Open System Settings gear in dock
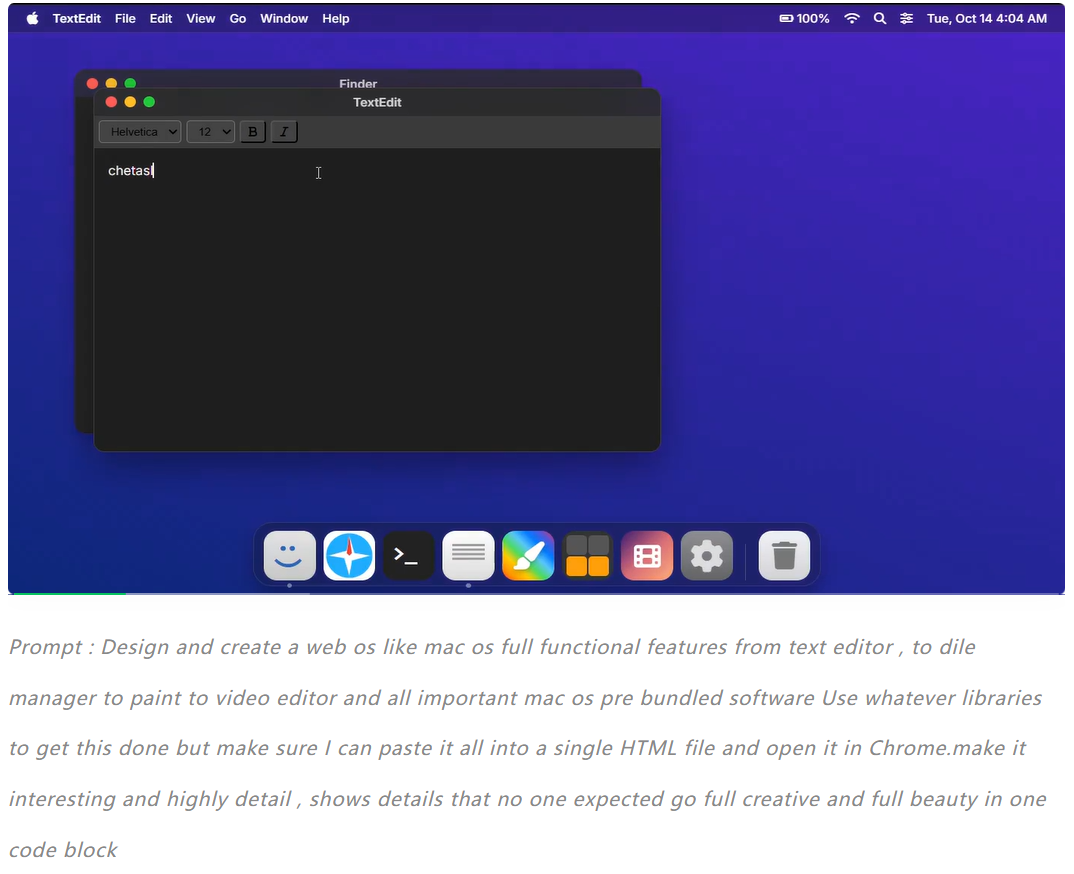 (x=706, y=556)
